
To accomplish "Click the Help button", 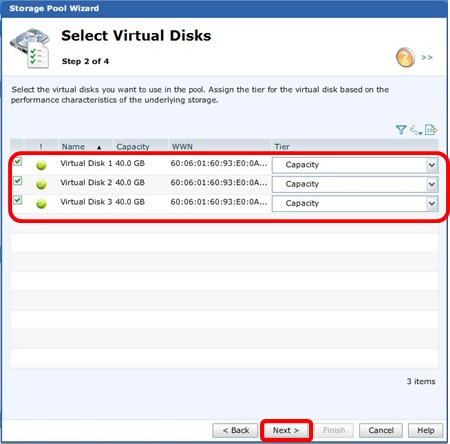I will pyautogui.click(x=426, y=430).
